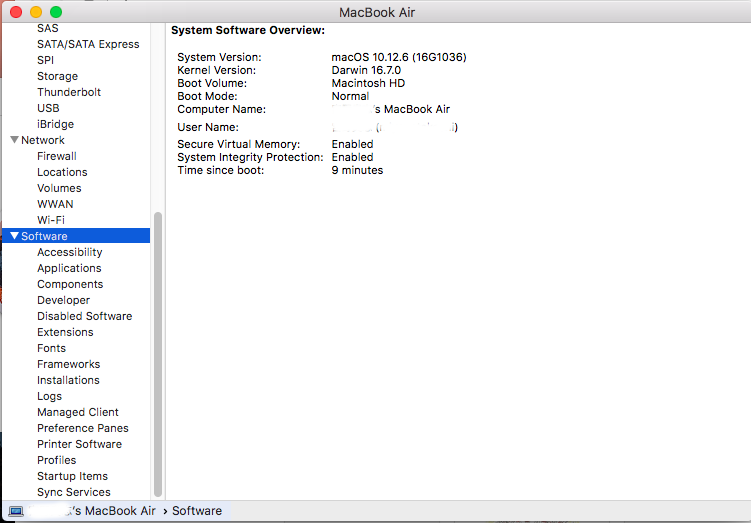Screen dimensions: 751x523
Task: Click the Secure Virtual Memory Enabled value
Action: [x=353, y=144]
